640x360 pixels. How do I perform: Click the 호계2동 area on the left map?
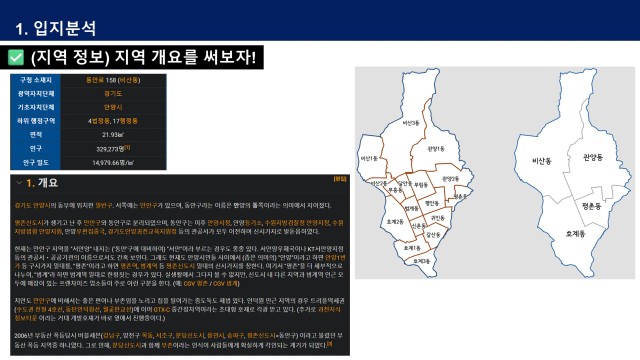point(395,222)
